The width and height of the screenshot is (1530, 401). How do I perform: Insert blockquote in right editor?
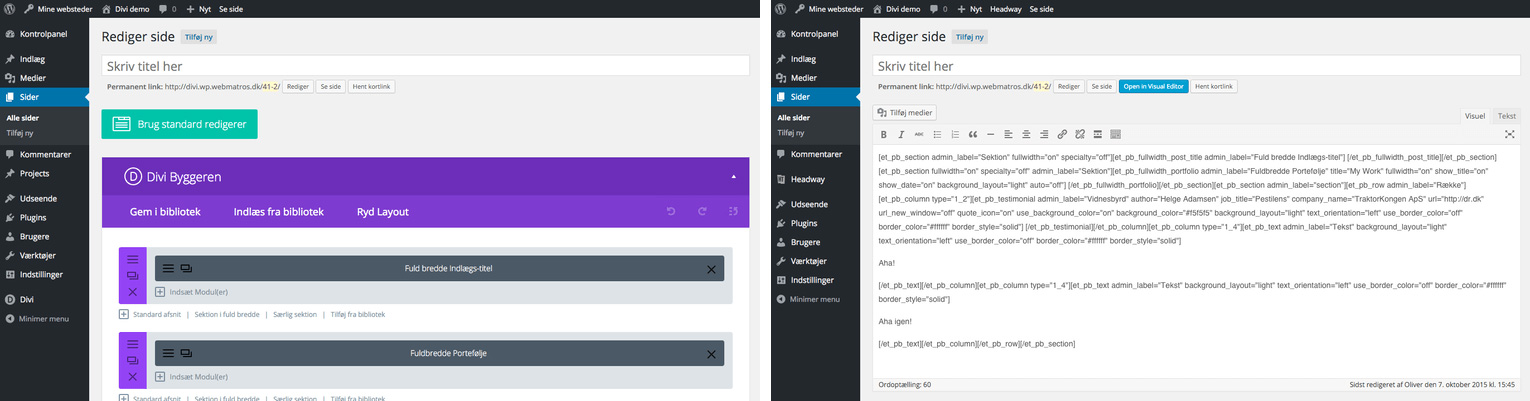[973, 134]
